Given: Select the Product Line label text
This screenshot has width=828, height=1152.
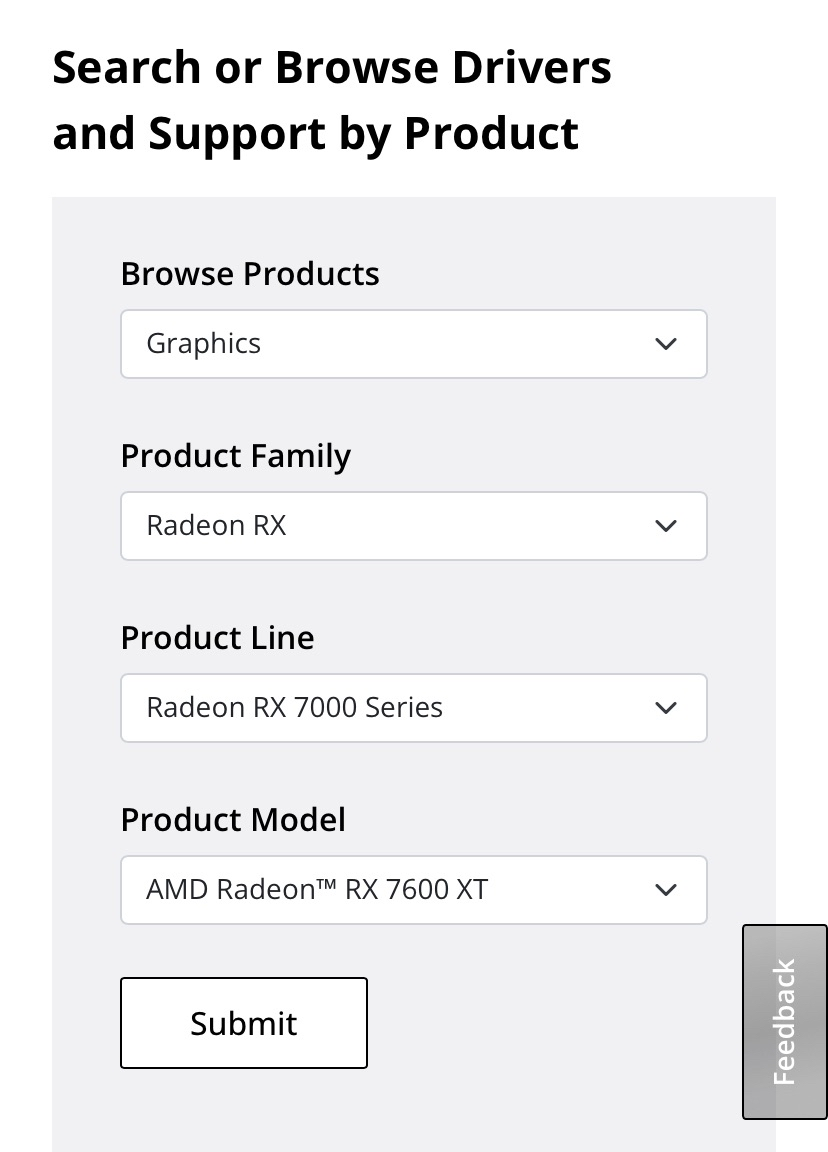Looking at the screenshot, I should coord(218,638).
